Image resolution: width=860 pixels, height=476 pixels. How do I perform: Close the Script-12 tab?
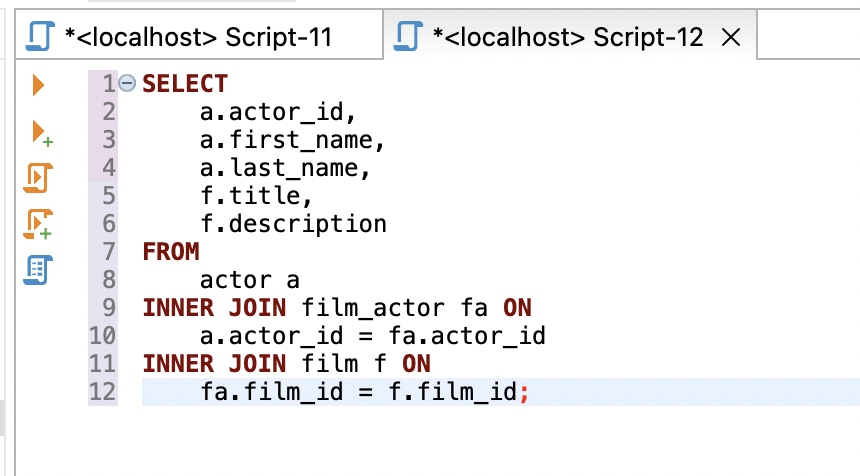point(730,38)
